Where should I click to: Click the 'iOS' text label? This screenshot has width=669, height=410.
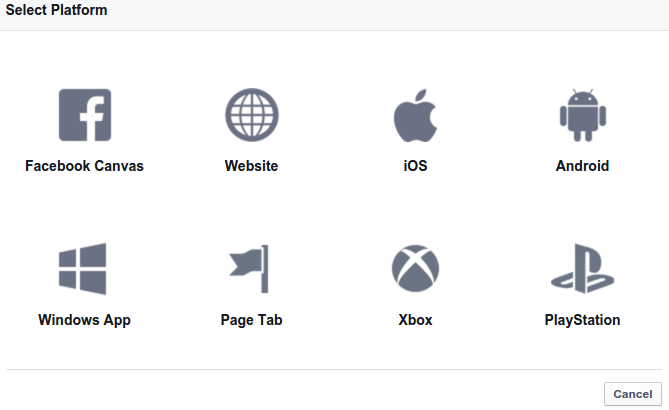416,166
